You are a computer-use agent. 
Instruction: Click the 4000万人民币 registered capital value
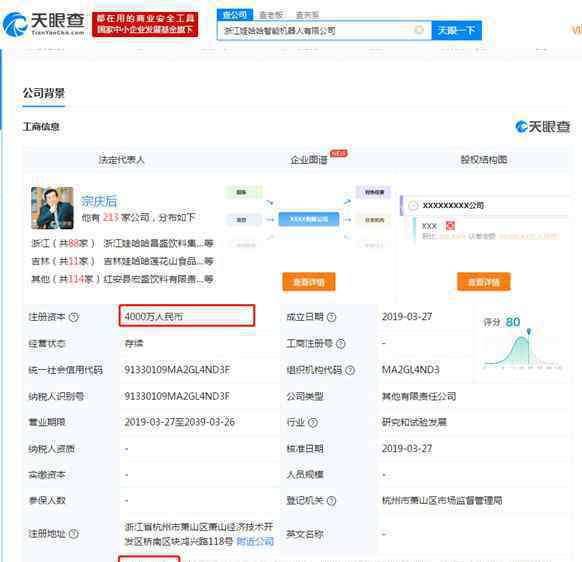[x=154, y=317]
